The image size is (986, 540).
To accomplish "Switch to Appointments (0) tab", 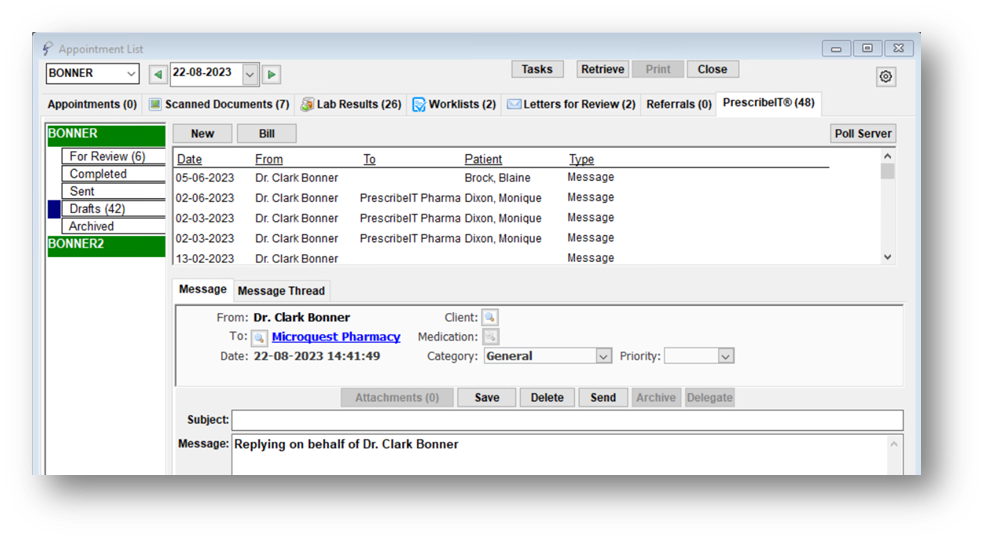I will [92, 104].
